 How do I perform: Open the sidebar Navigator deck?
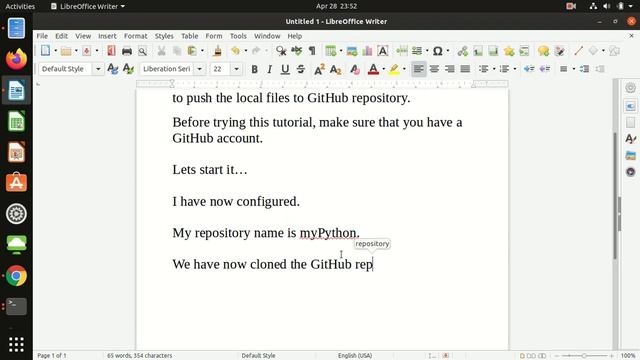coord(630,172)
